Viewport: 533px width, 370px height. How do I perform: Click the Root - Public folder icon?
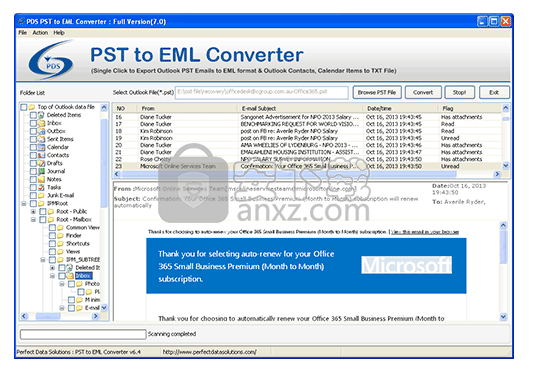coord(51,212)
